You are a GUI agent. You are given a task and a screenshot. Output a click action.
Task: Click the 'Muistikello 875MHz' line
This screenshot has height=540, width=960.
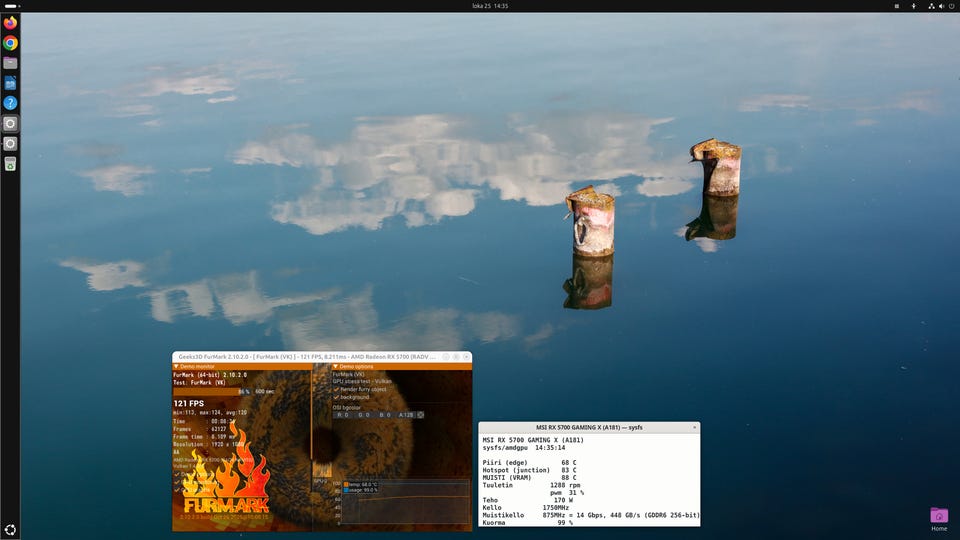click(x=591, y=515)
